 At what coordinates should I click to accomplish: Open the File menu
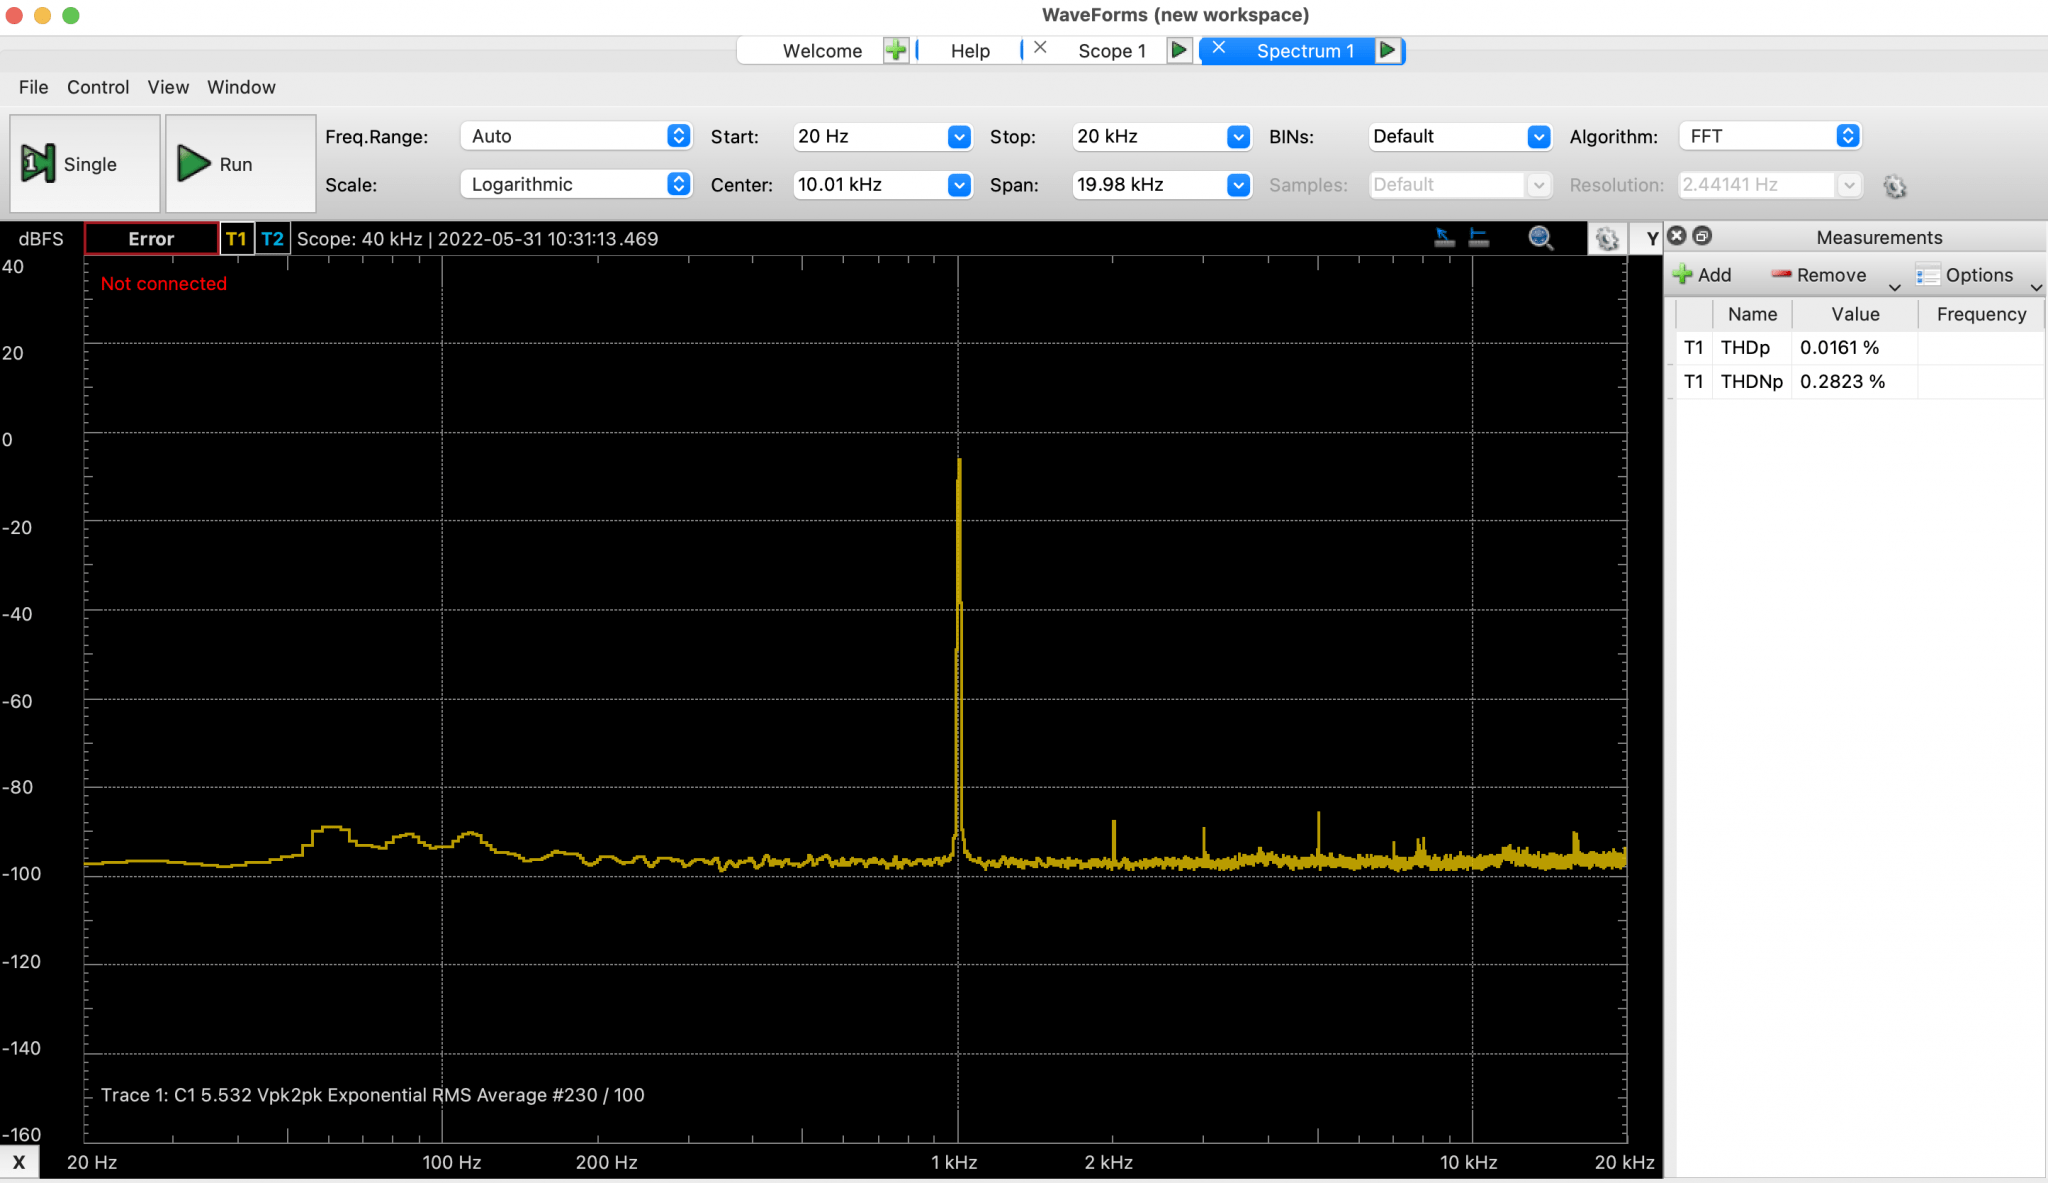[33, 87]
